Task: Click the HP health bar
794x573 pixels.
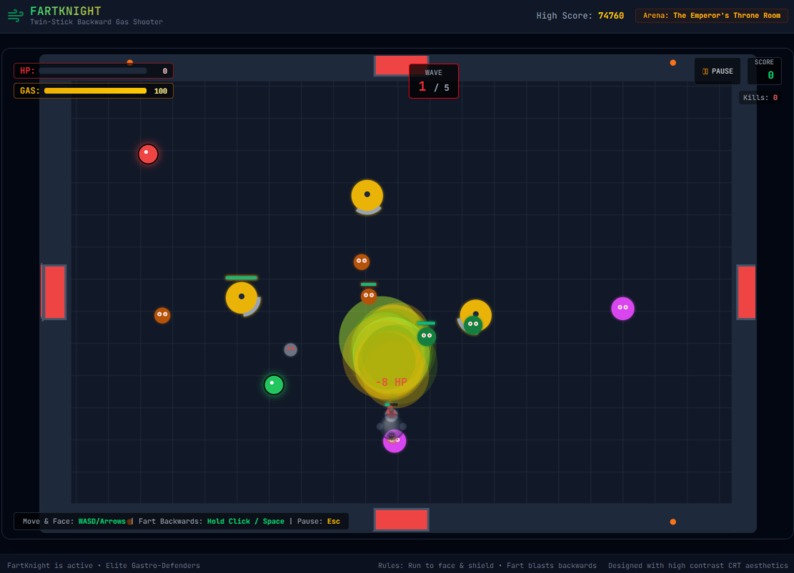Action: point(93,71)
